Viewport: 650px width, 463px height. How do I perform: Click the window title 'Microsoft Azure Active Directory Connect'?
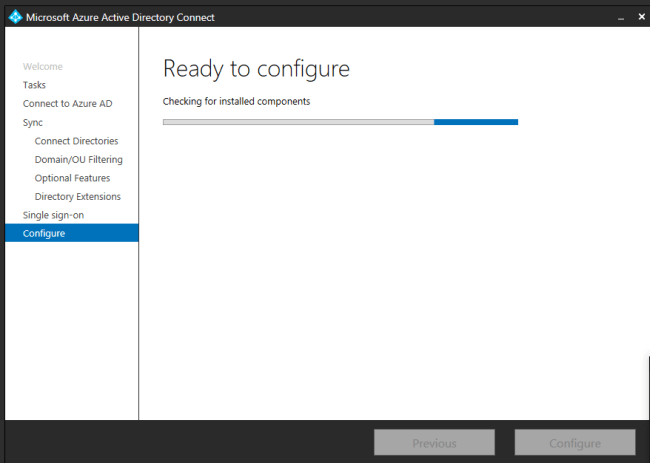(x=120, y=17)
